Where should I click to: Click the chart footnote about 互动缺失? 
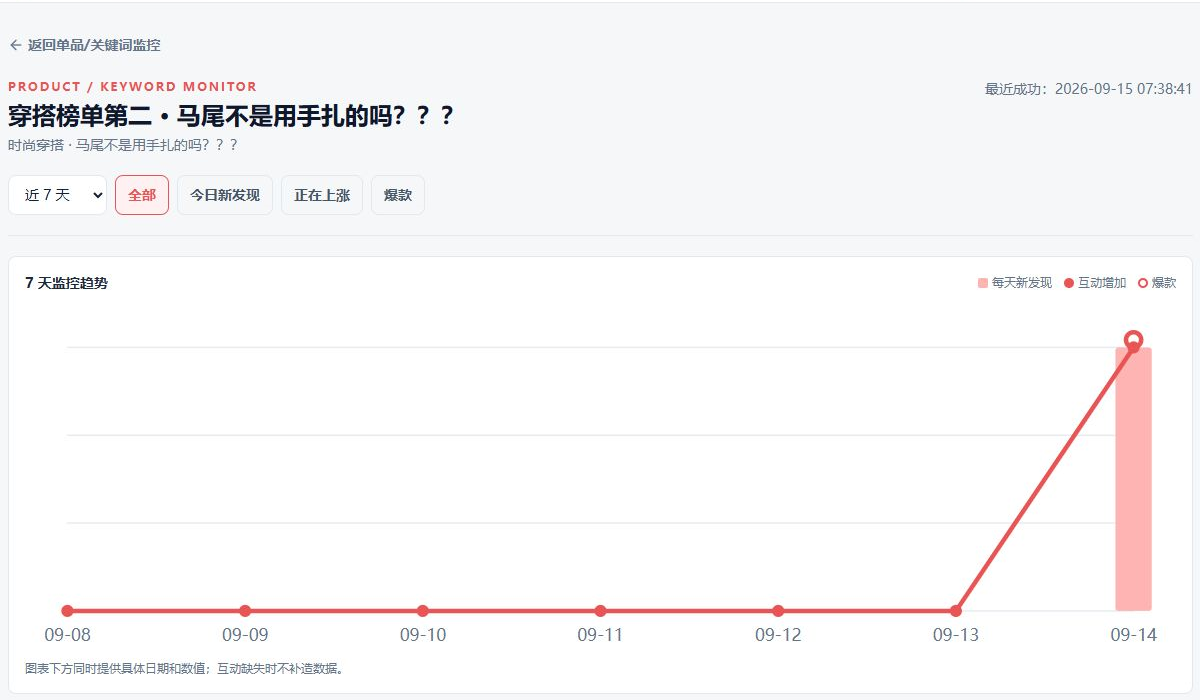[185, 668]
